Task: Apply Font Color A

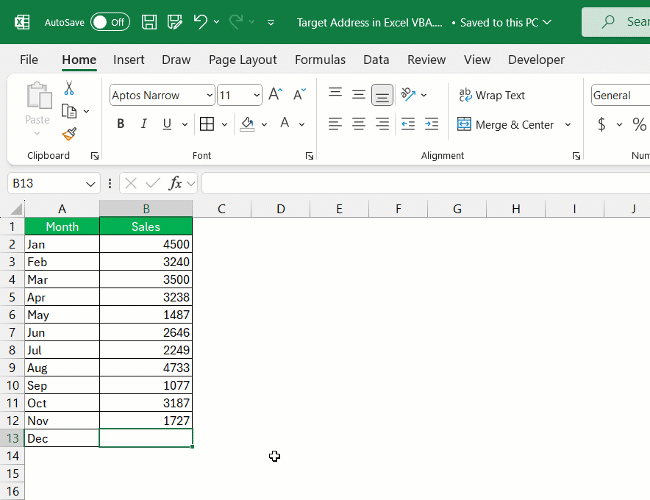Action: pos(285,123)
